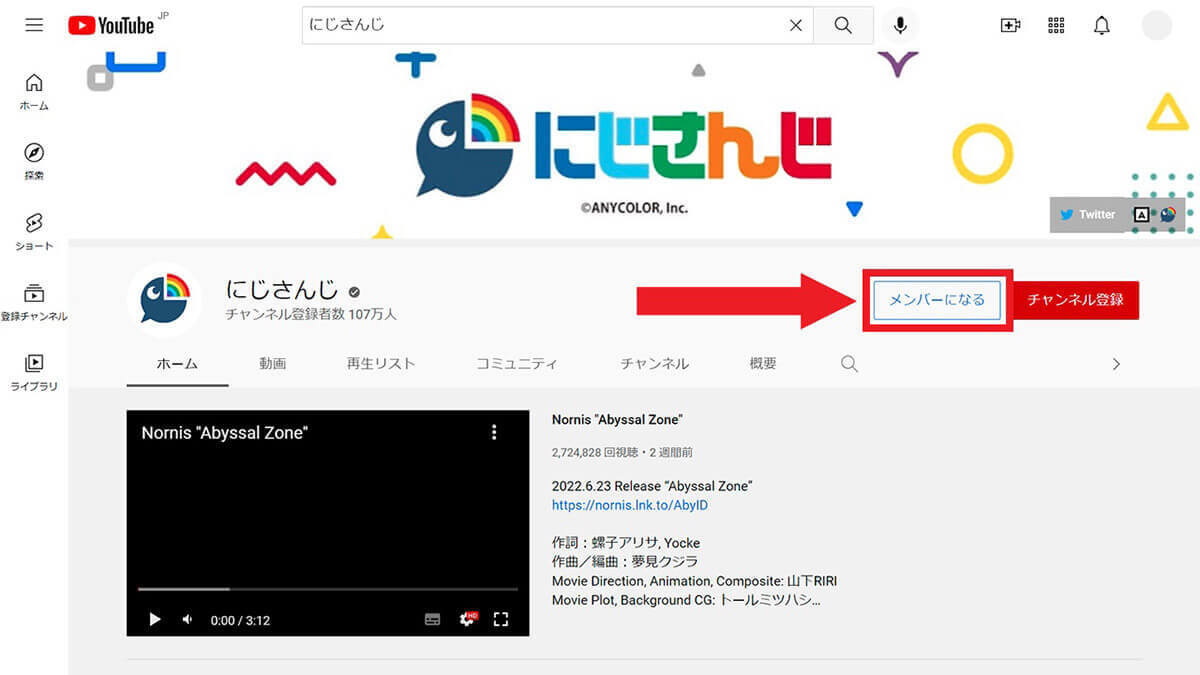Click the A icon banner link

(1142, 214)
